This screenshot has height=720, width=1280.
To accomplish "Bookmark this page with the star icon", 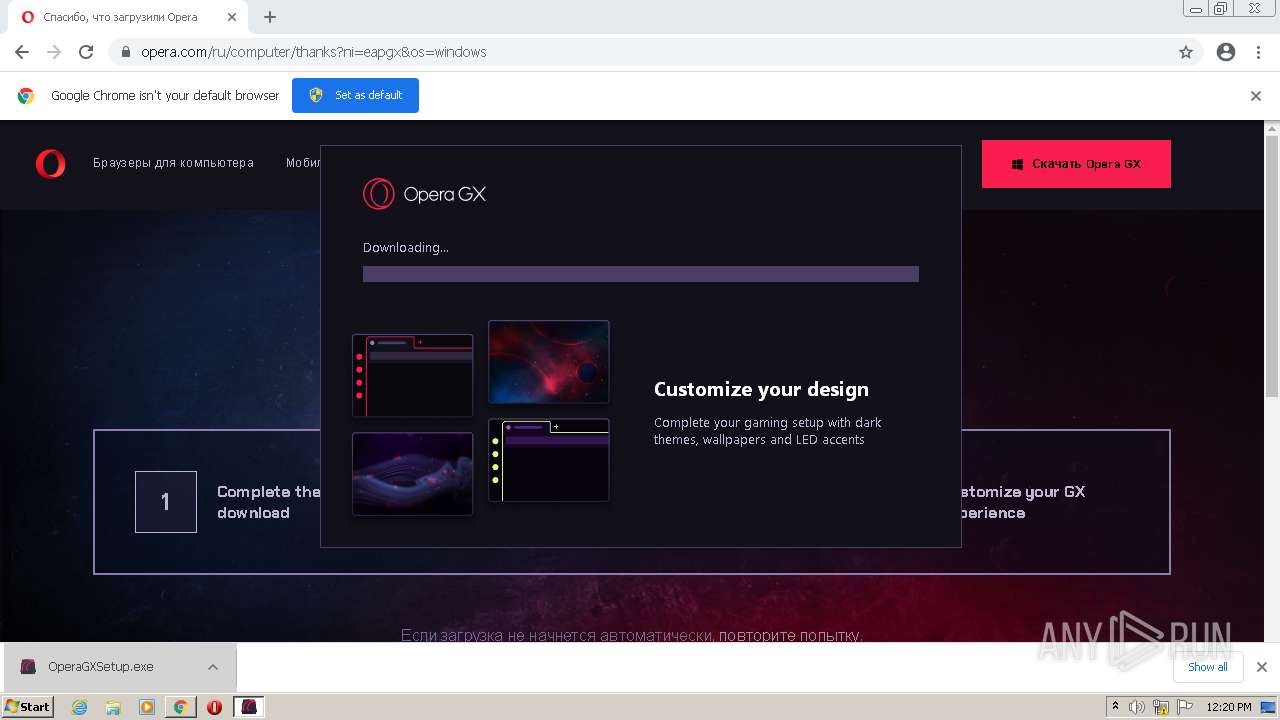I will [x=1186, y=52].
